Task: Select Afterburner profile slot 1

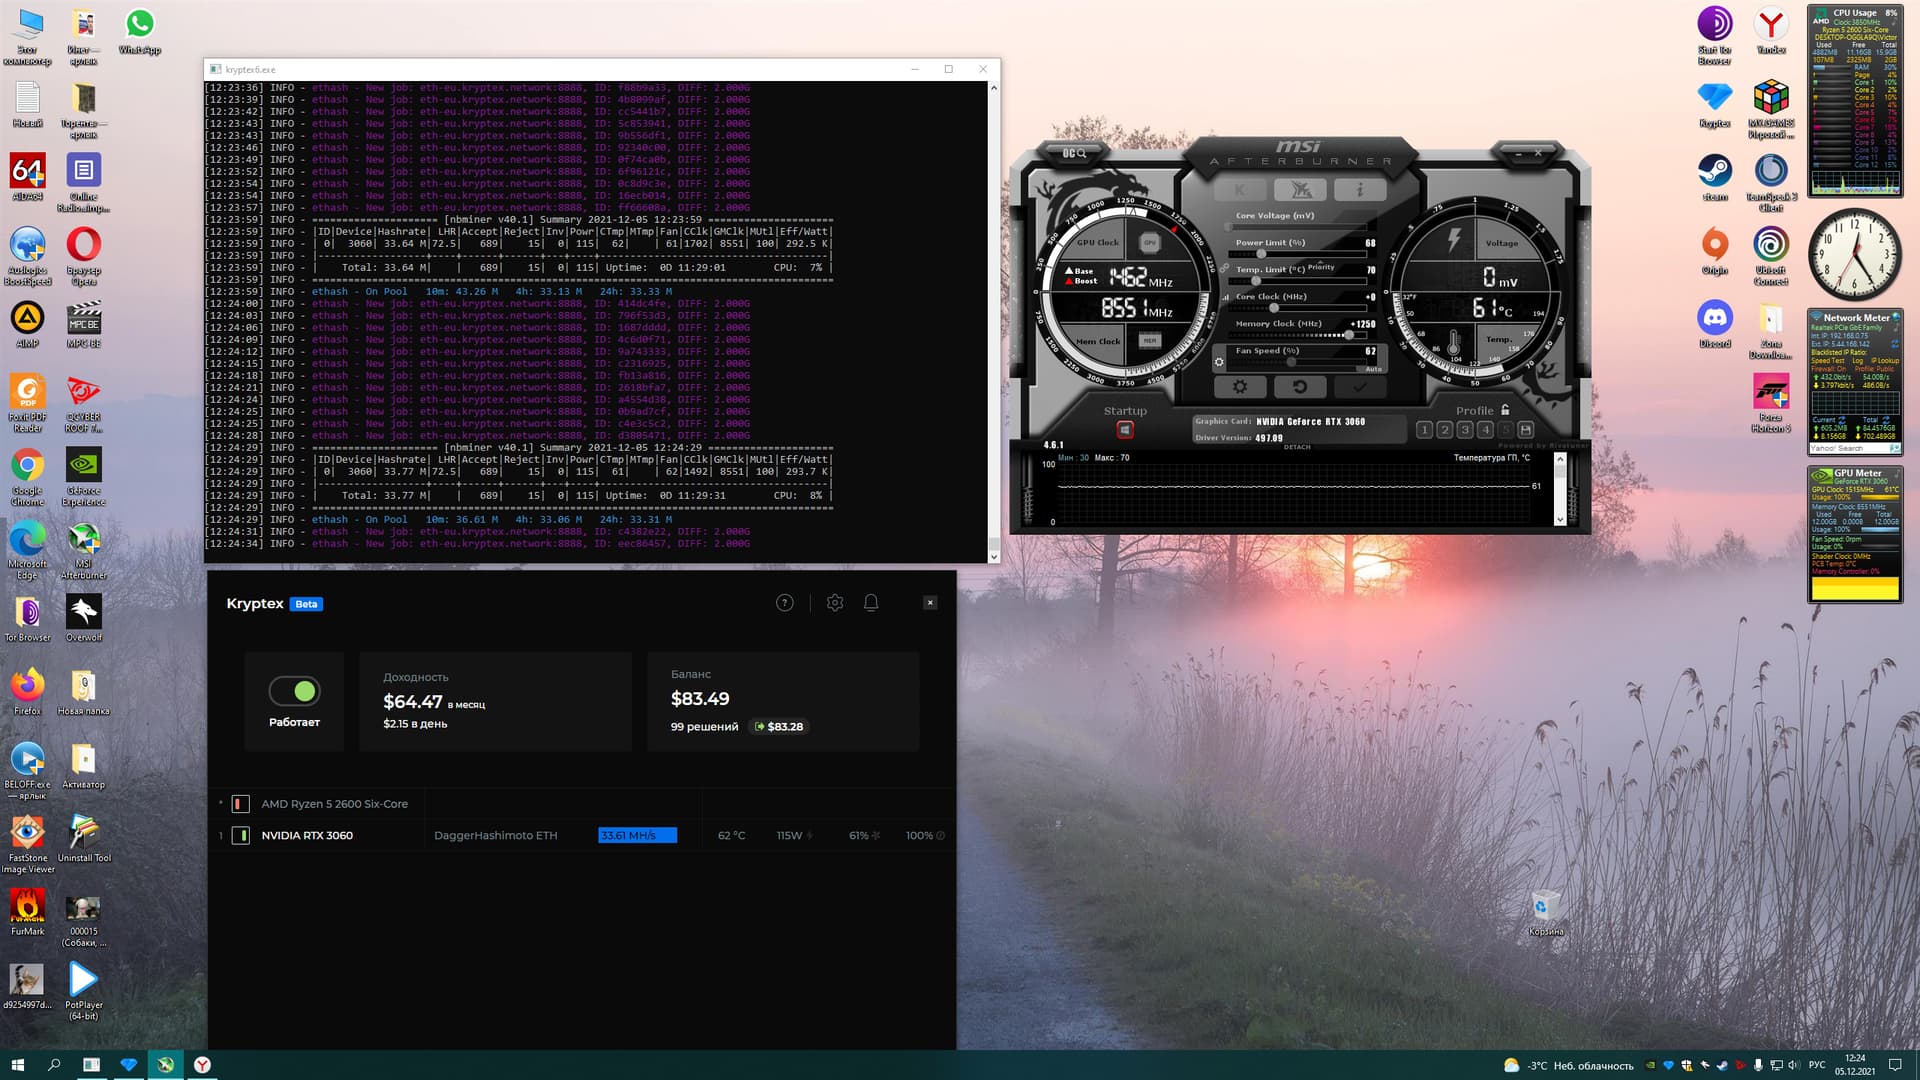Action: [x=1424, y=430]
